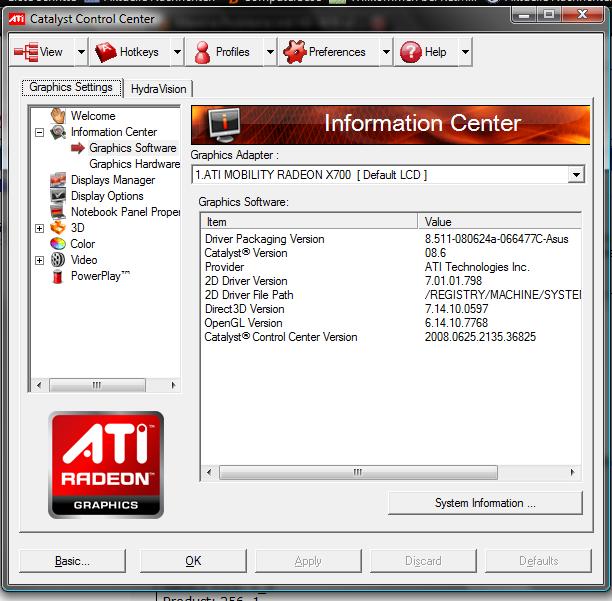The image size is (612, 601).
Task: Click the Catalyst Version value 08.6
Action: point(435,253)
